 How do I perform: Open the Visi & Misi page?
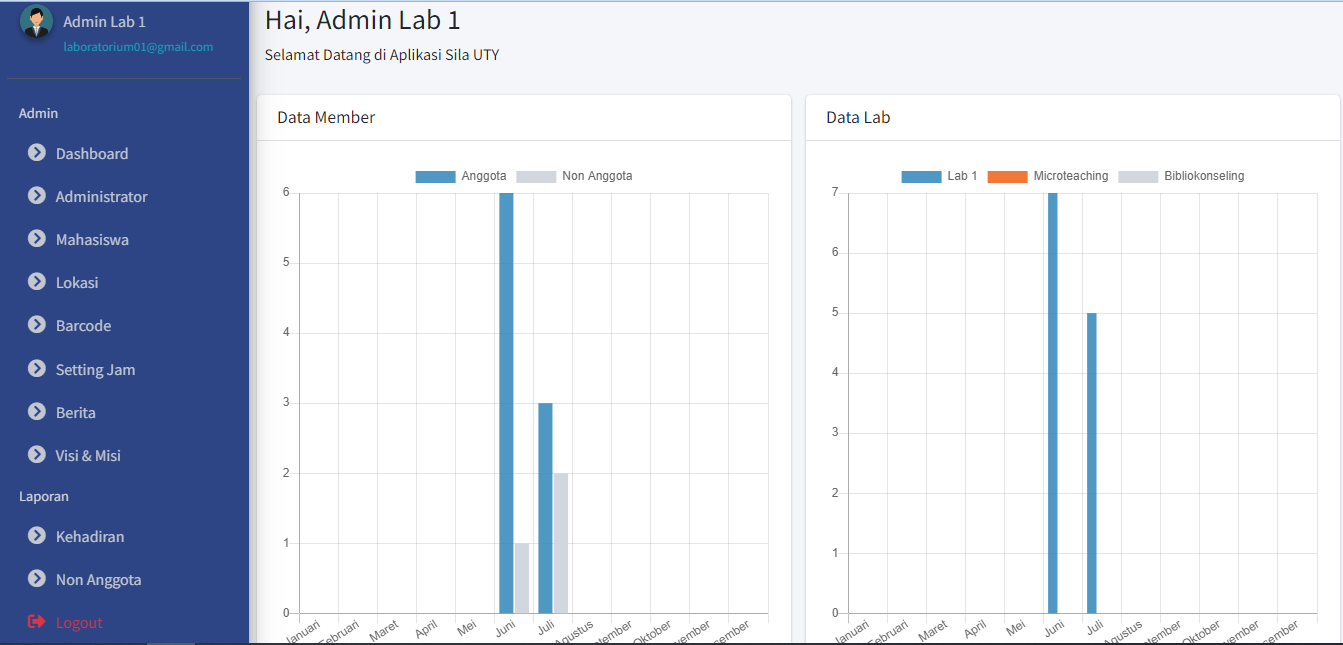click(x=88, y=455)
